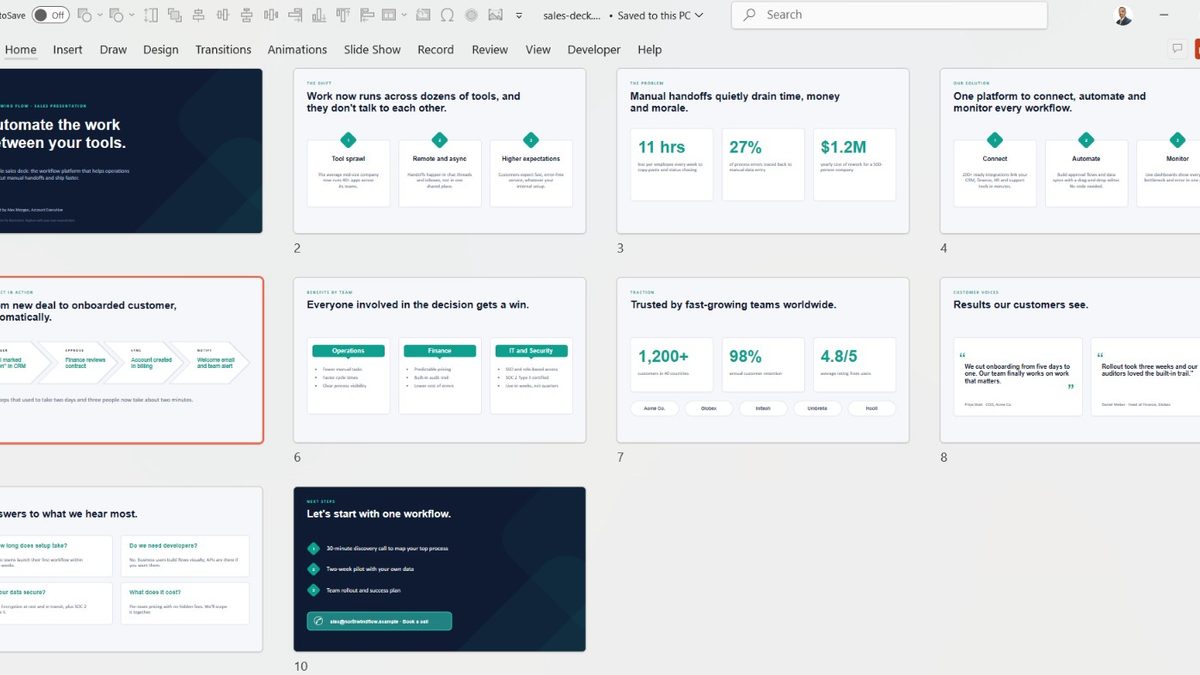Click slide number 6 label
Viewport: 1200px width, 675px height.
click(297, 457)
